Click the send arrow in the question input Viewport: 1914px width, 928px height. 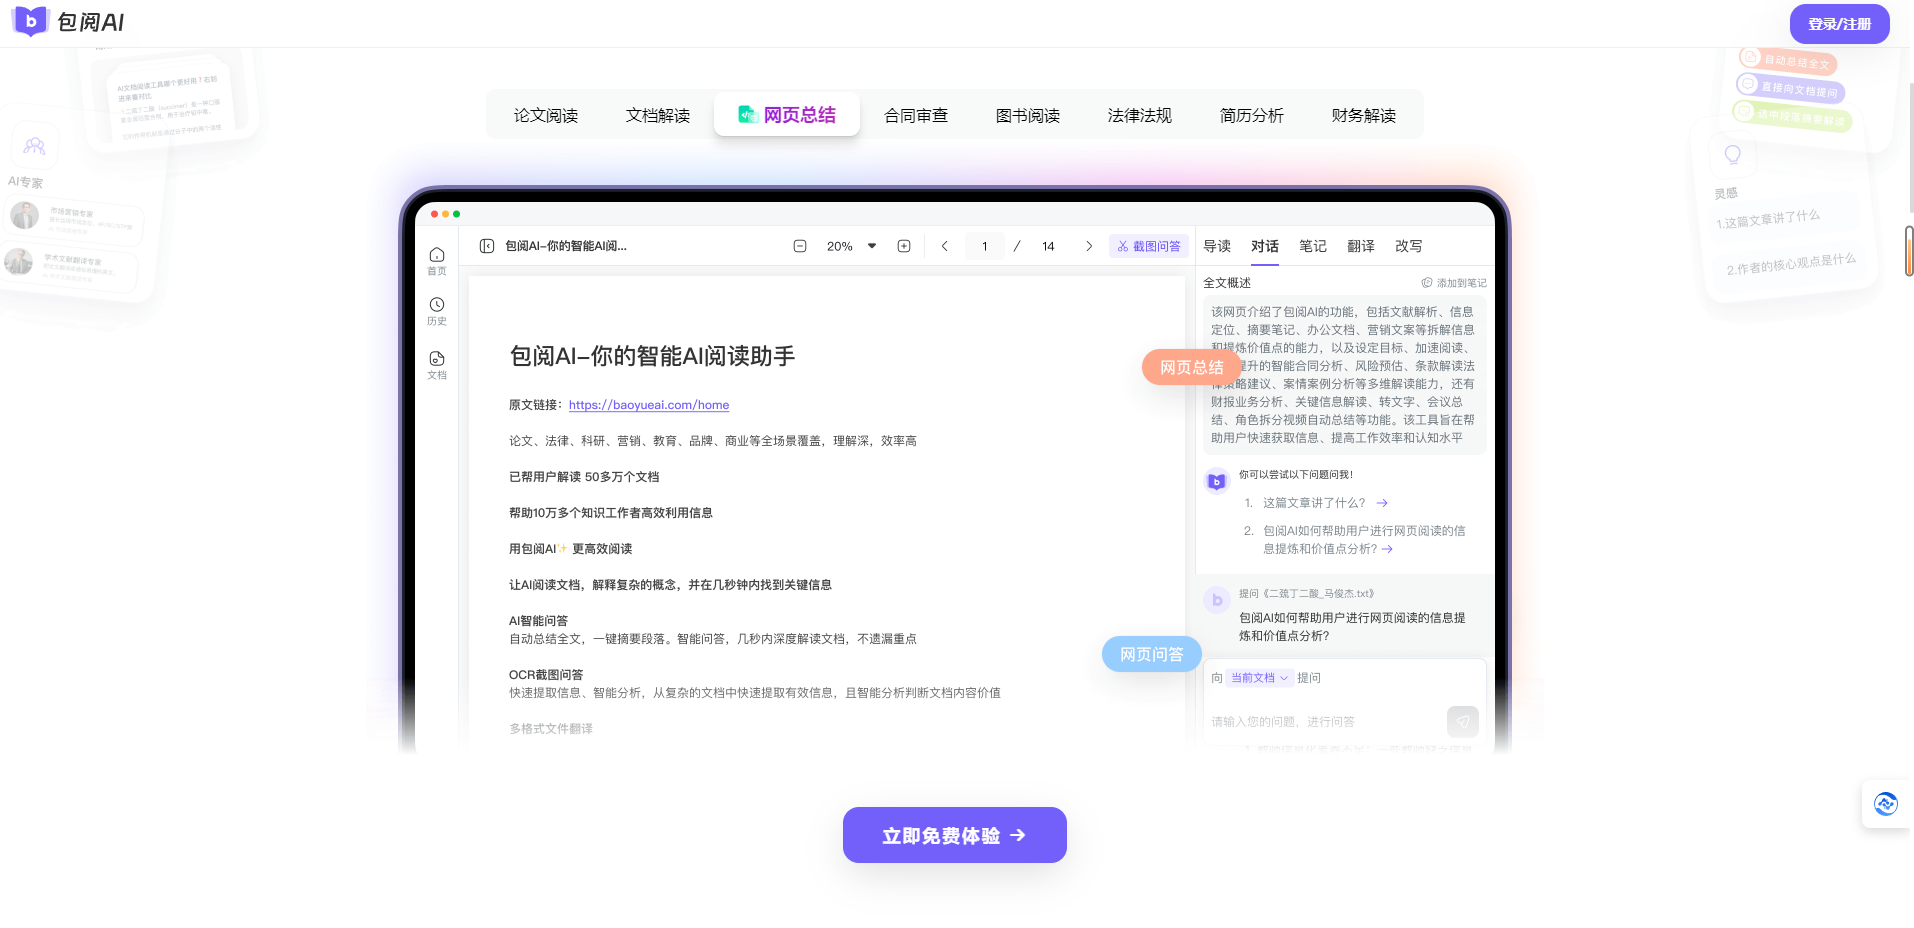tap(1462, 721)
